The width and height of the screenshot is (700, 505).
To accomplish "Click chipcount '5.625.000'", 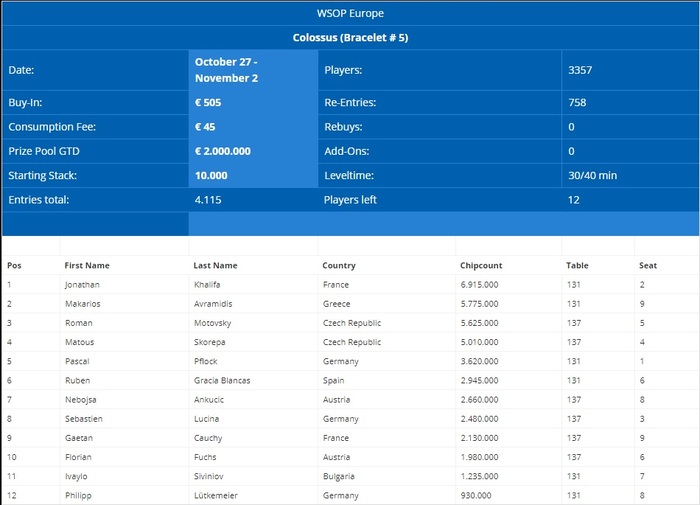I will pos(479,323).
